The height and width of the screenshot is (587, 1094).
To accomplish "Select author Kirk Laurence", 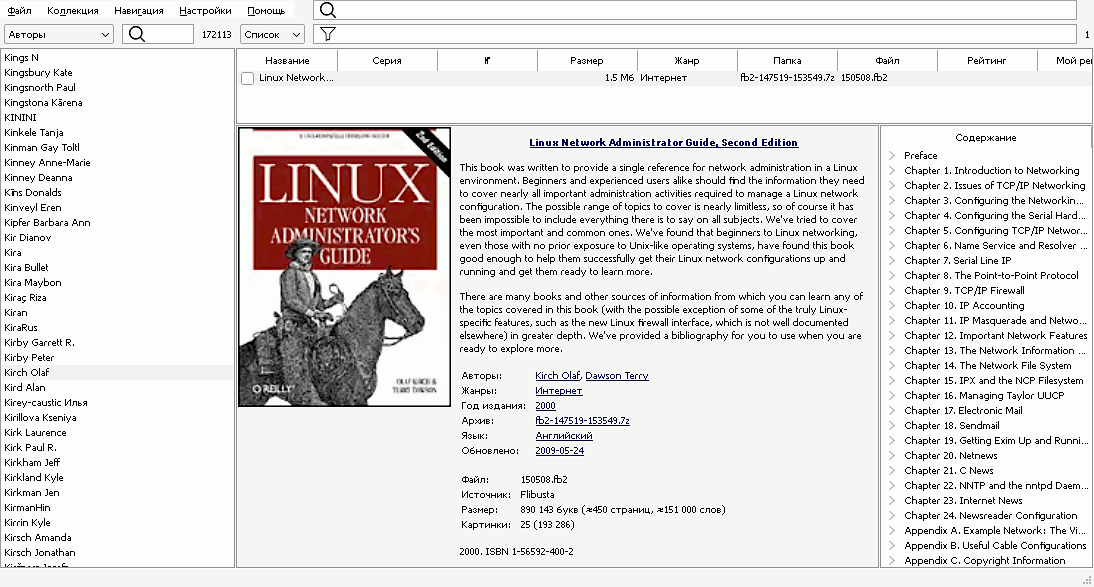I will (117, 433).
